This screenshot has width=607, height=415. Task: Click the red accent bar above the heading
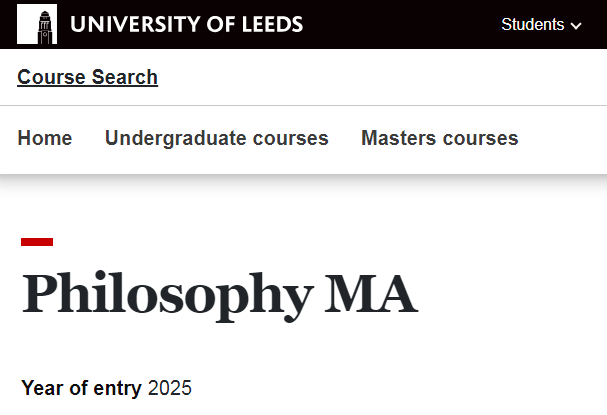click(37, 242)
